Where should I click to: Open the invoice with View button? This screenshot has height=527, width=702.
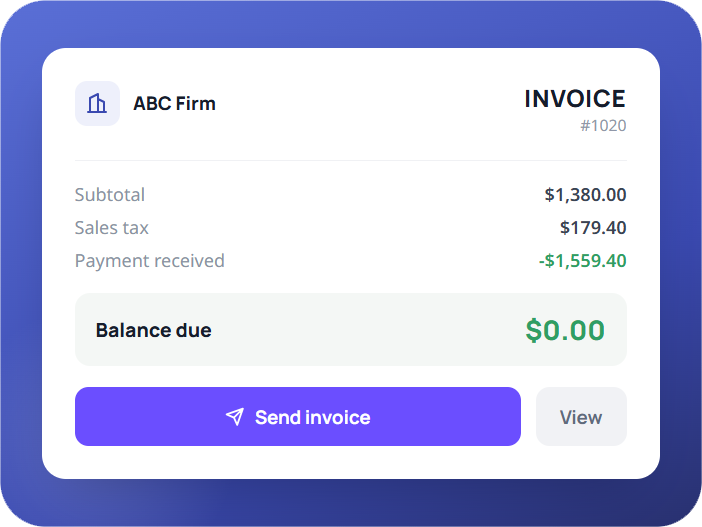[x=581, y=416]
